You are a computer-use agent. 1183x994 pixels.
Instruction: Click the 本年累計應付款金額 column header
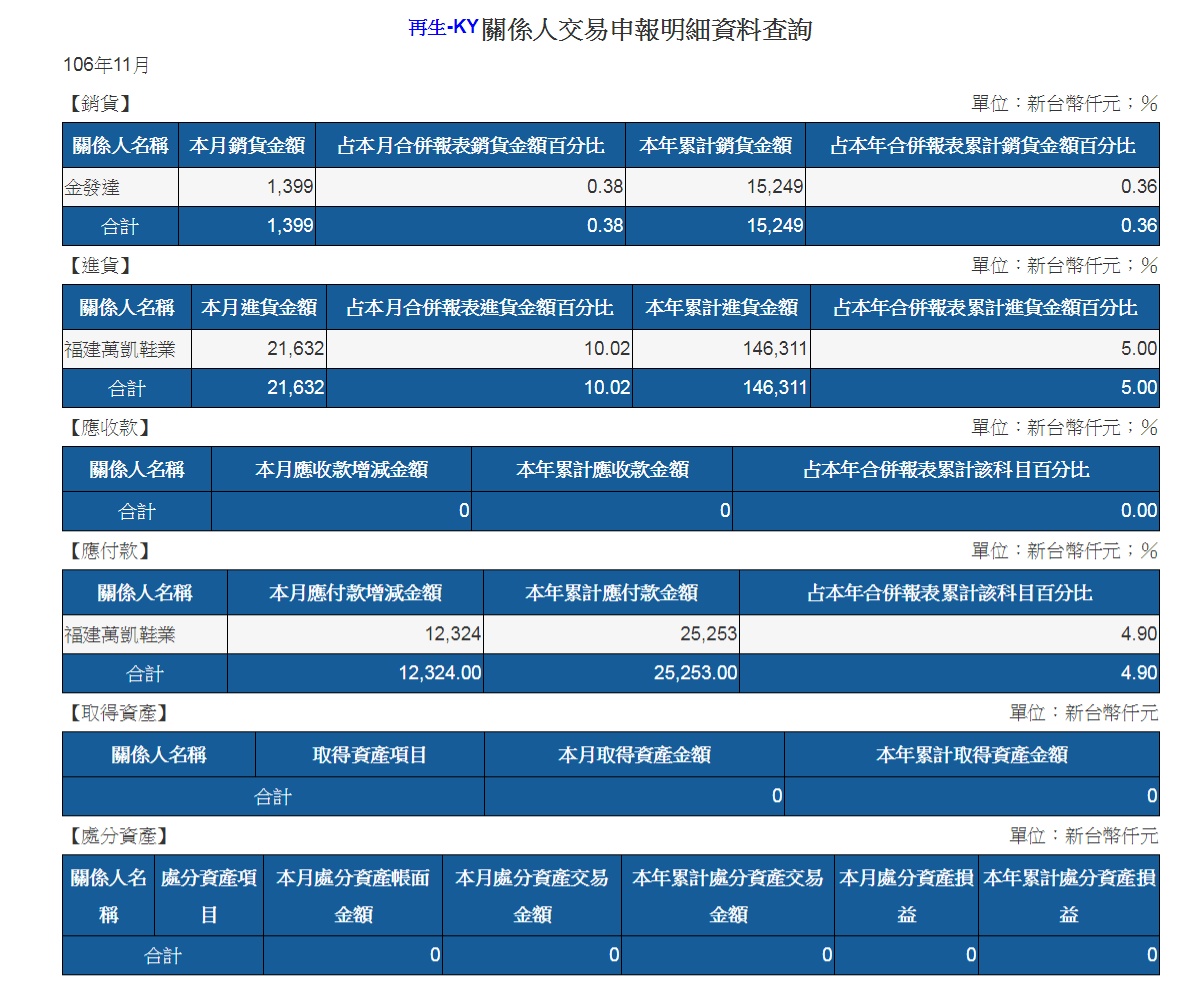tap(611, 593)
